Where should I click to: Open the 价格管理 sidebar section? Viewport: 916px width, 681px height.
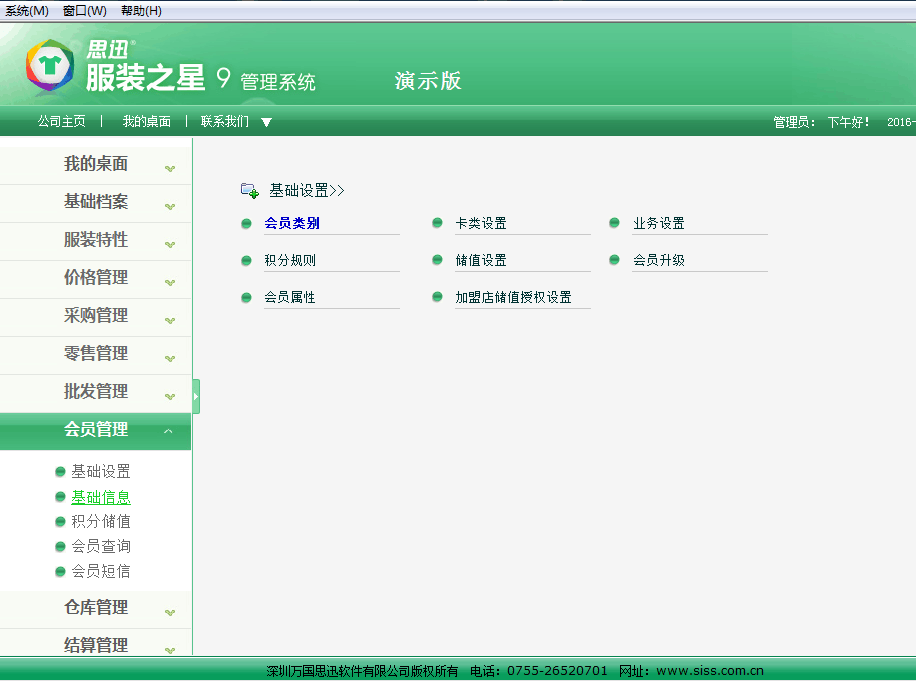pyautogui.click(x=96, y=278)
